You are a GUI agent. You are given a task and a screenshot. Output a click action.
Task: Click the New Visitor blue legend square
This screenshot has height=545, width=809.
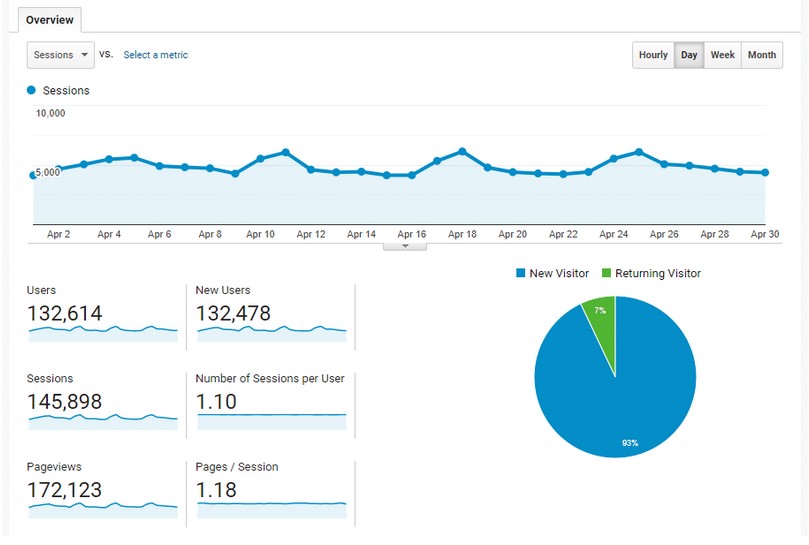coord(521,273)
